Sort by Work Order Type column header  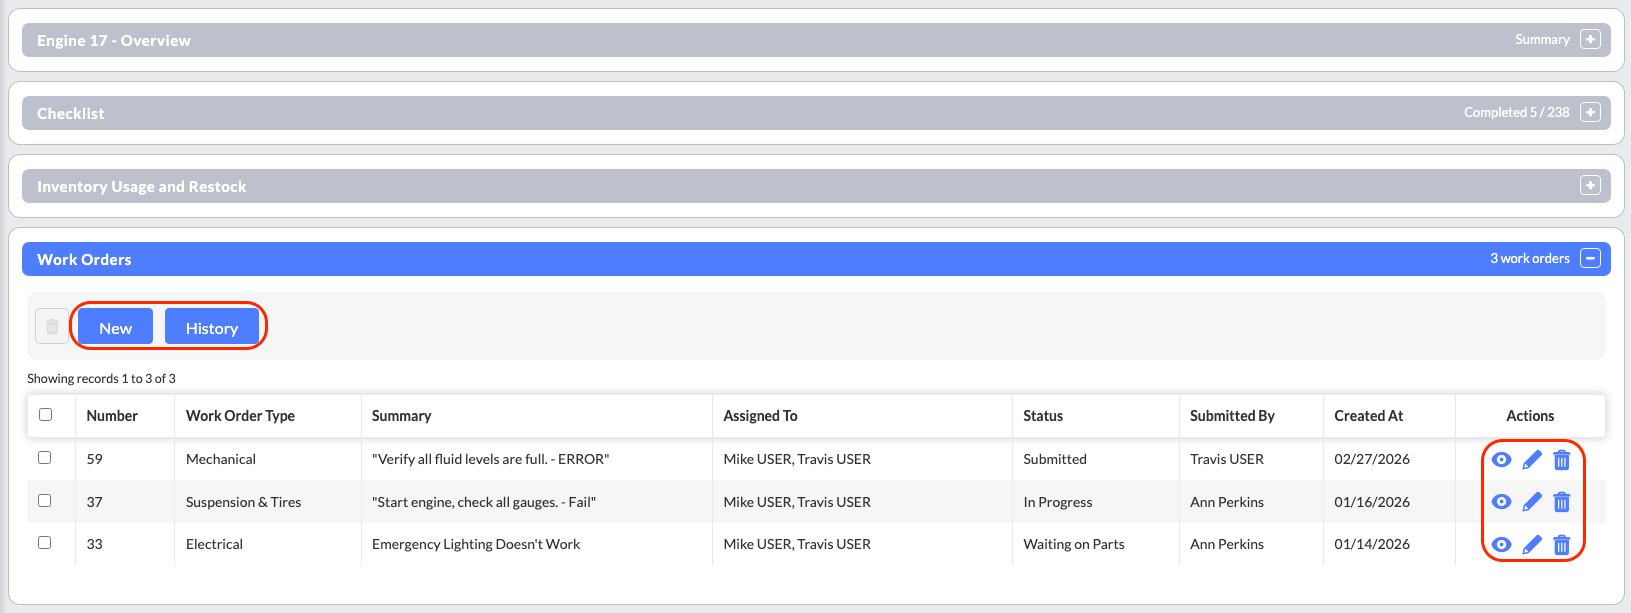[240, 416]
